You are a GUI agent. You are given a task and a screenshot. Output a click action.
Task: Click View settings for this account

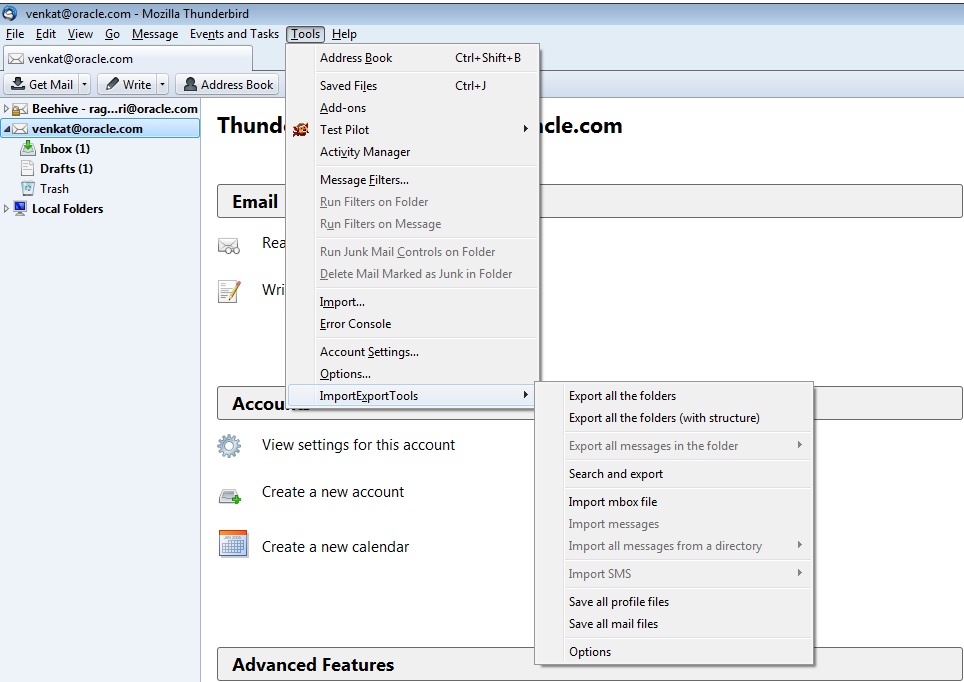[x=358, y=445]
